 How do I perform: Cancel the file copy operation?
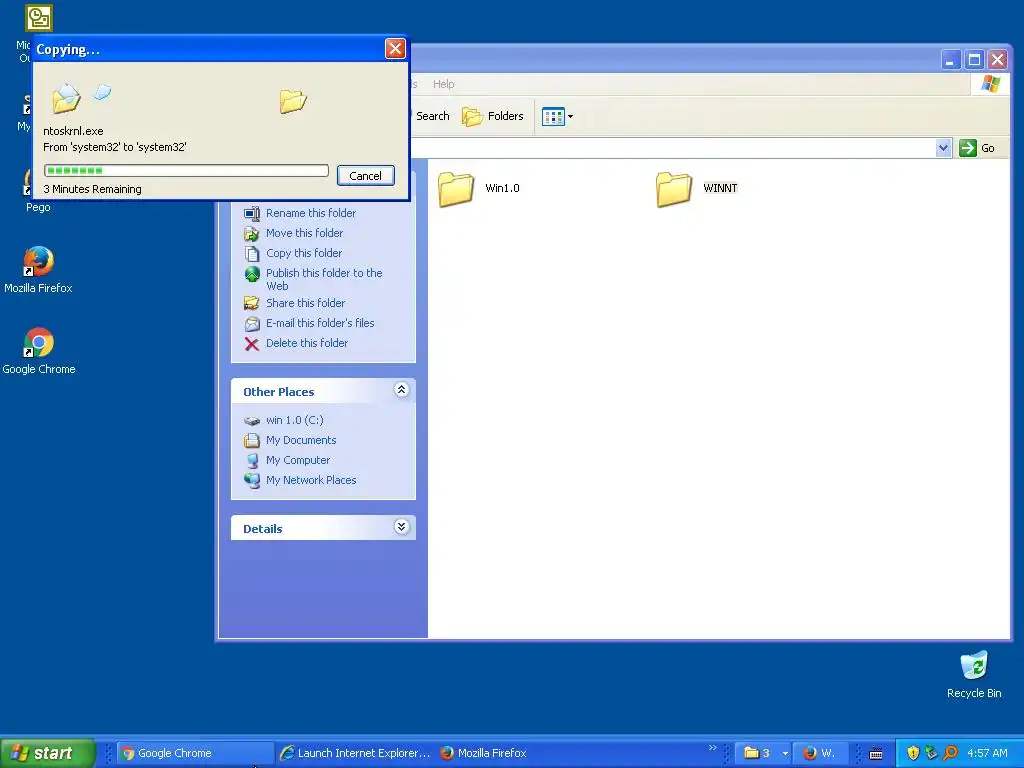click(x=366, y=176)
